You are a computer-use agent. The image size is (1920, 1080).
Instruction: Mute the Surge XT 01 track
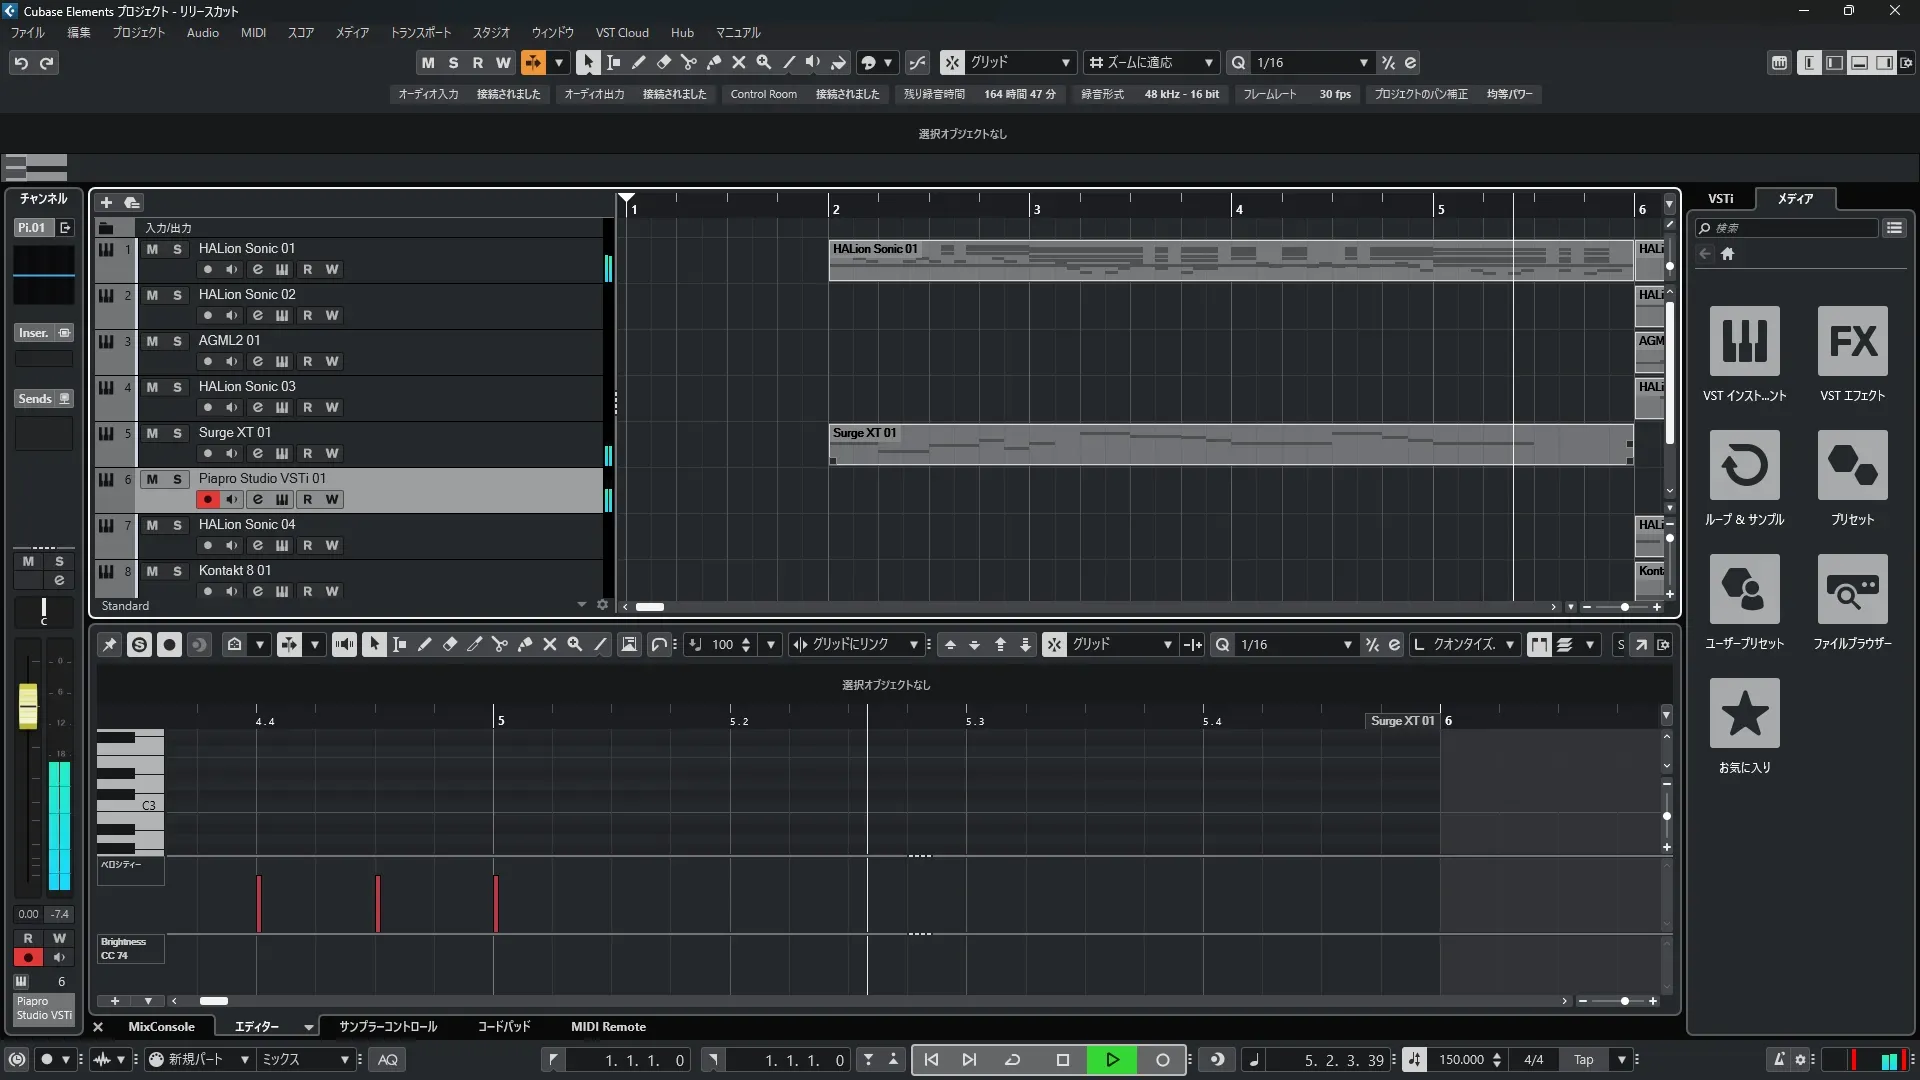coord(152,433)
